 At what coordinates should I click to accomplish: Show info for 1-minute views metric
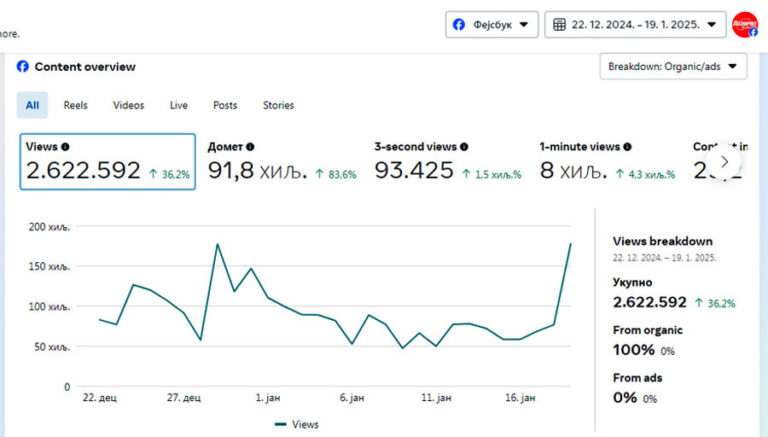(x=627, y=146)
